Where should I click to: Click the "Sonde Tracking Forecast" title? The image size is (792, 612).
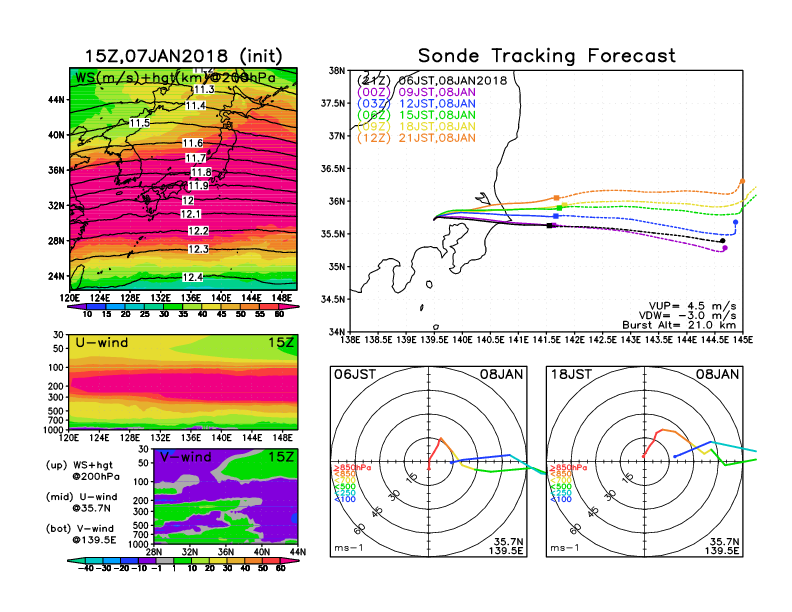[x=547, y=56]
